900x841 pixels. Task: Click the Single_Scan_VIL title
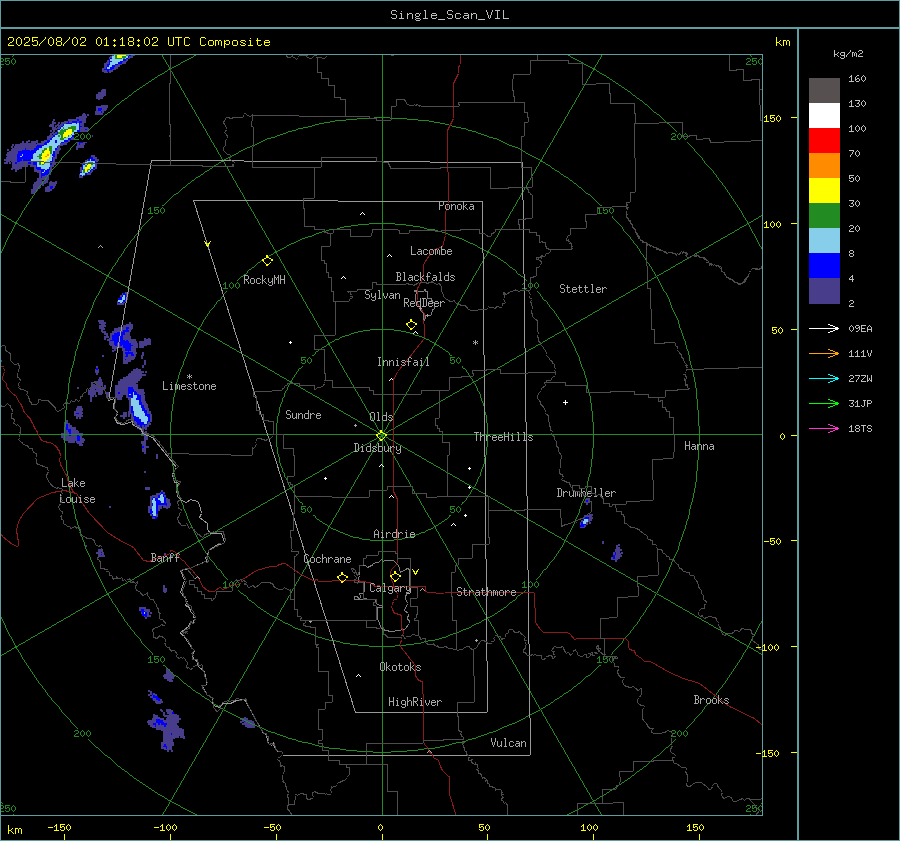pyautogui.click(x=449, y=15)
